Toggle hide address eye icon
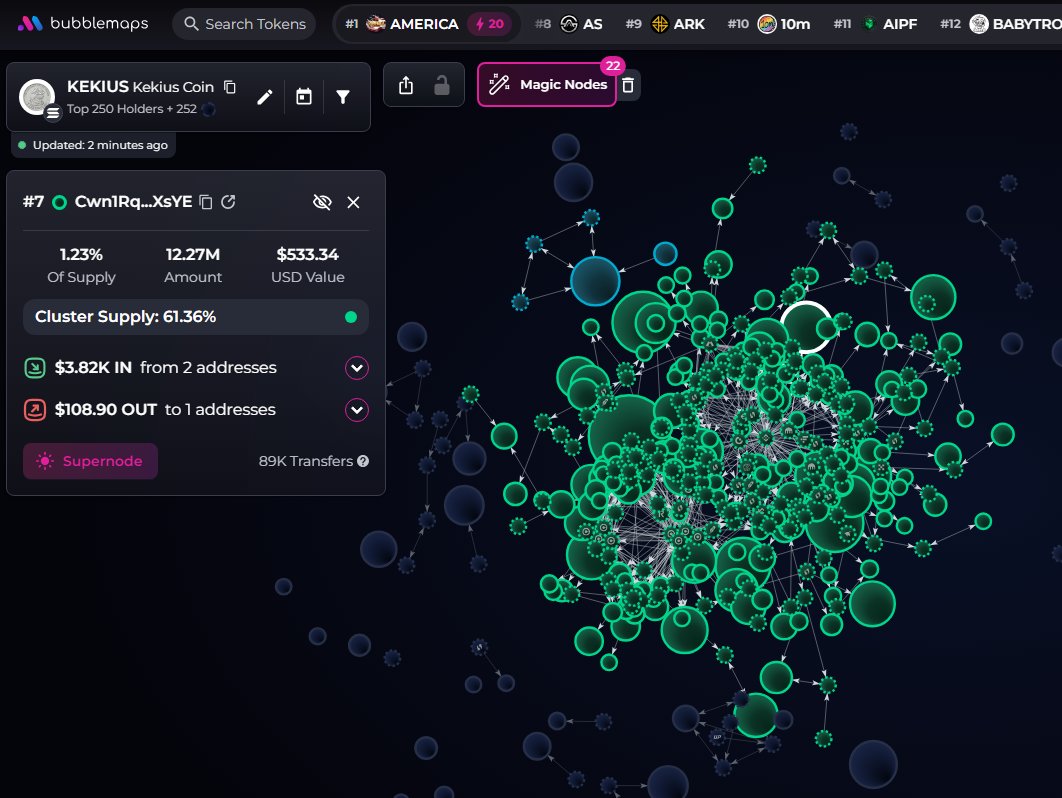The height and width of the screenshot is (798, 1062). pos(322,202)
